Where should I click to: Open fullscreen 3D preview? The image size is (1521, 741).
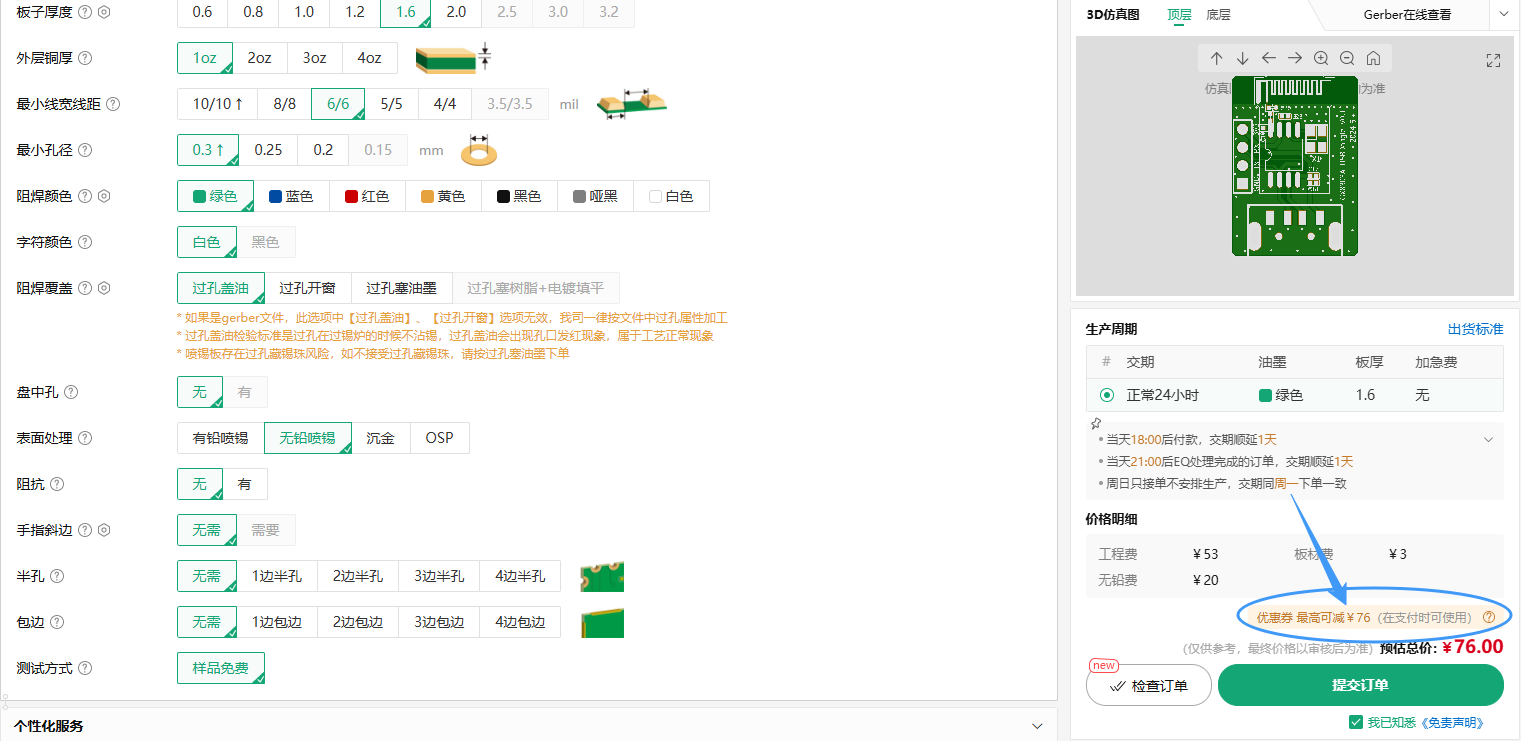coord(1493,60)
